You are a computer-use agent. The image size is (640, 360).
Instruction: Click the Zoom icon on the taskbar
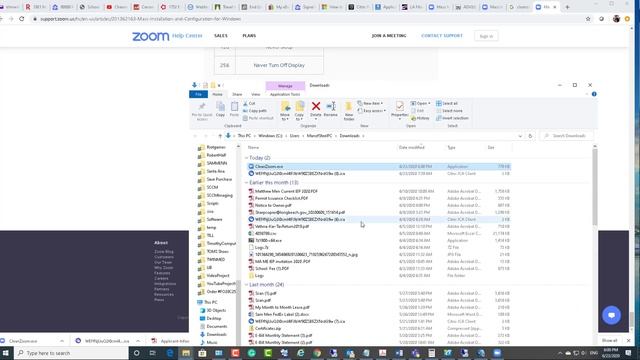497,353
